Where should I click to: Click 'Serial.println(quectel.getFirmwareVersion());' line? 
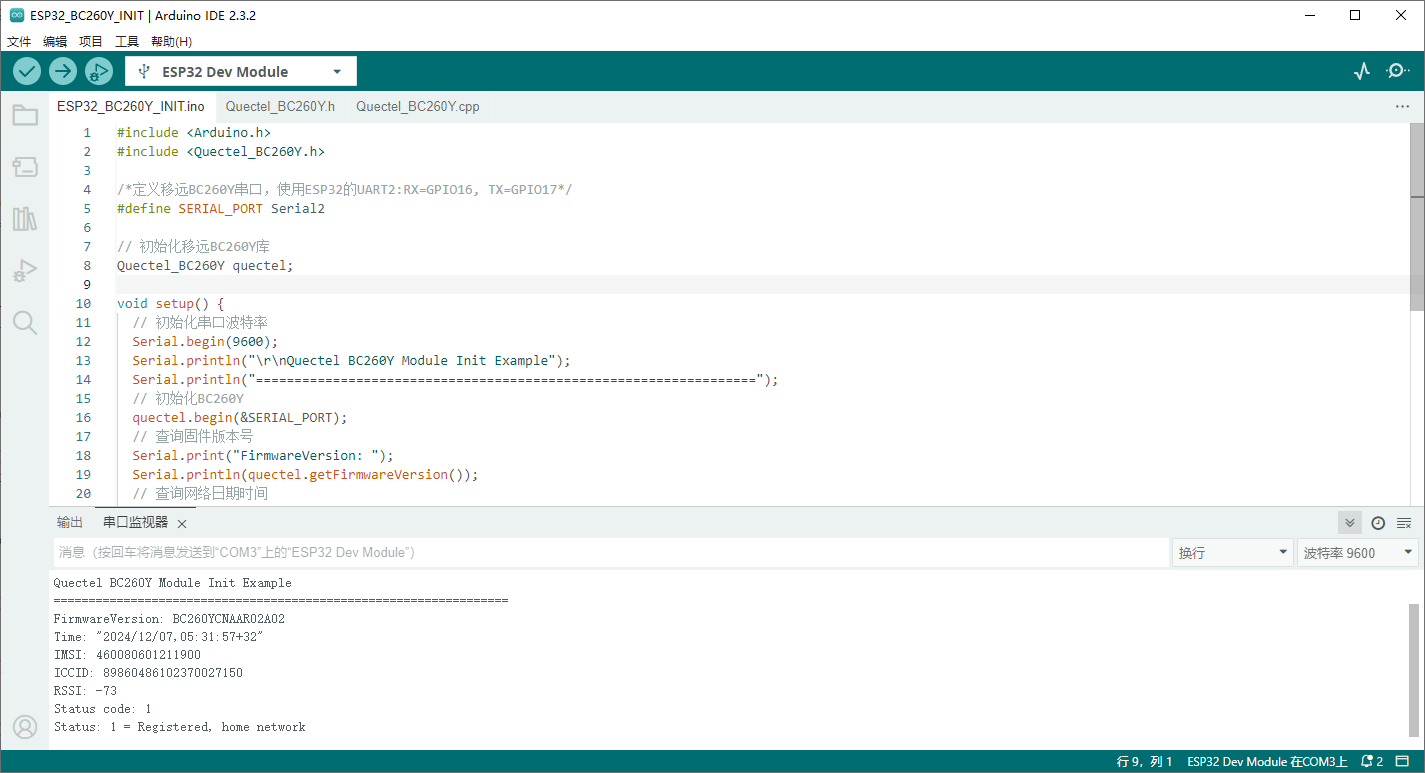point(306,474)
